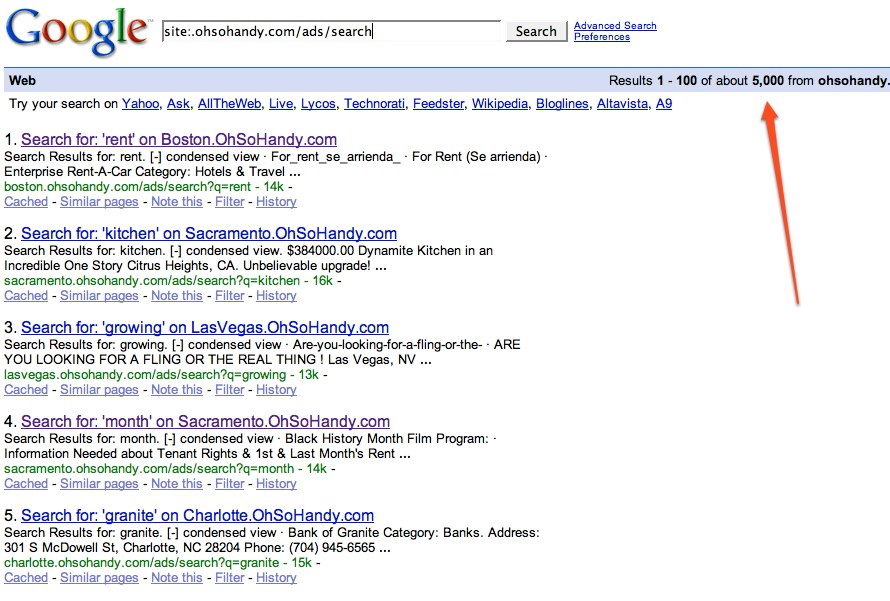890x601 pixels.
Task: Try your search on Lycos
Action: click(x=318, y=104)
